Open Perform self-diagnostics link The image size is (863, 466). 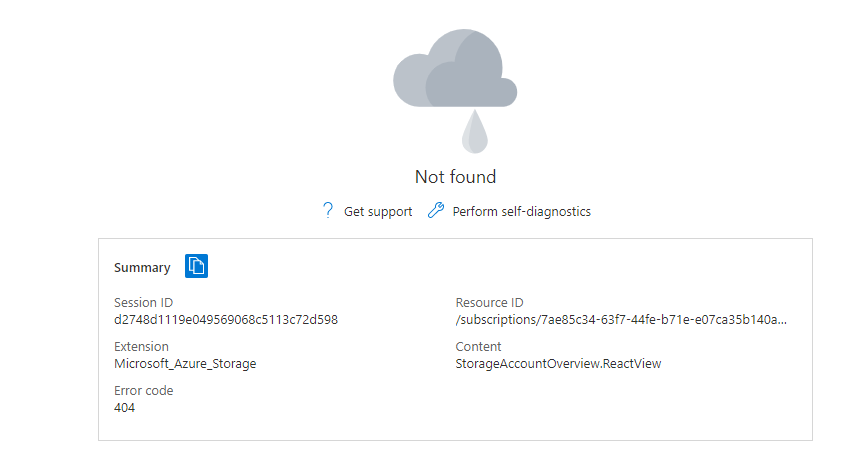click(522, 212)
